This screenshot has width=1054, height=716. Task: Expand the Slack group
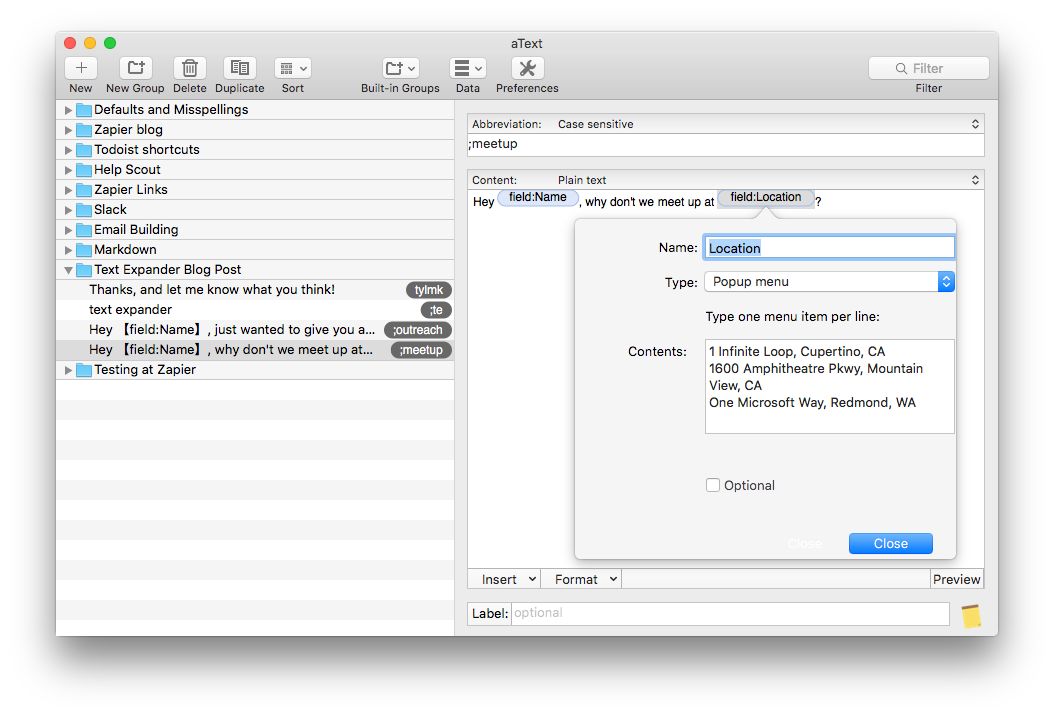click(68, 210)
